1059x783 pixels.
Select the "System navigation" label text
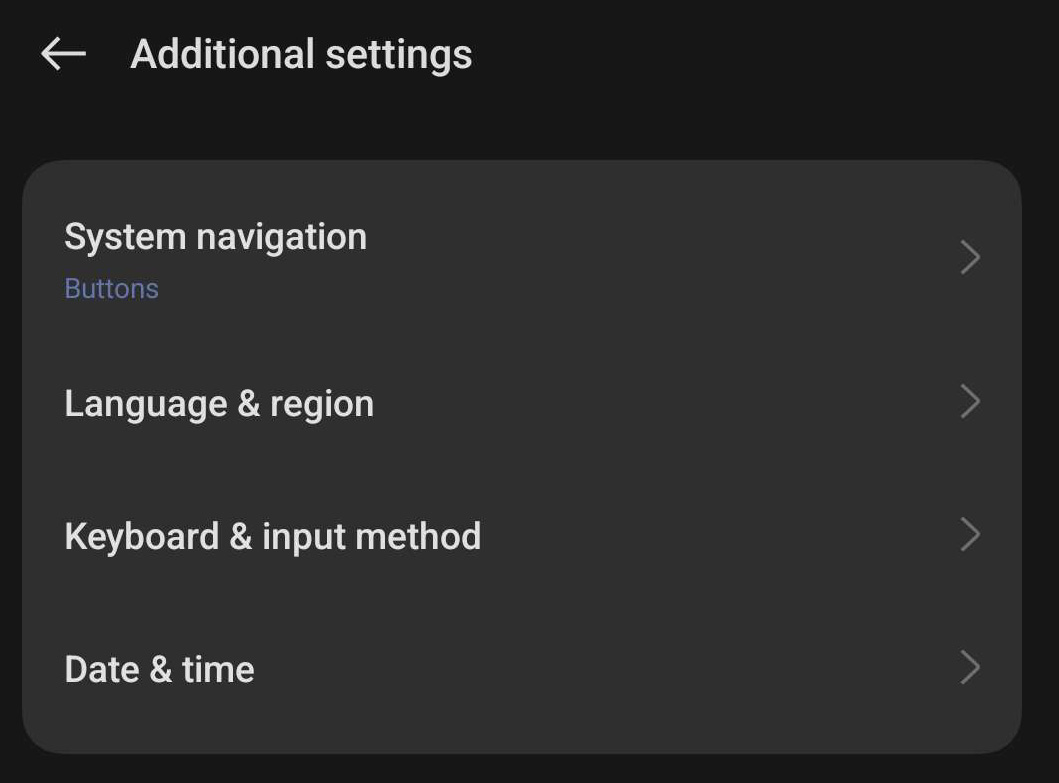pos(215,237)
